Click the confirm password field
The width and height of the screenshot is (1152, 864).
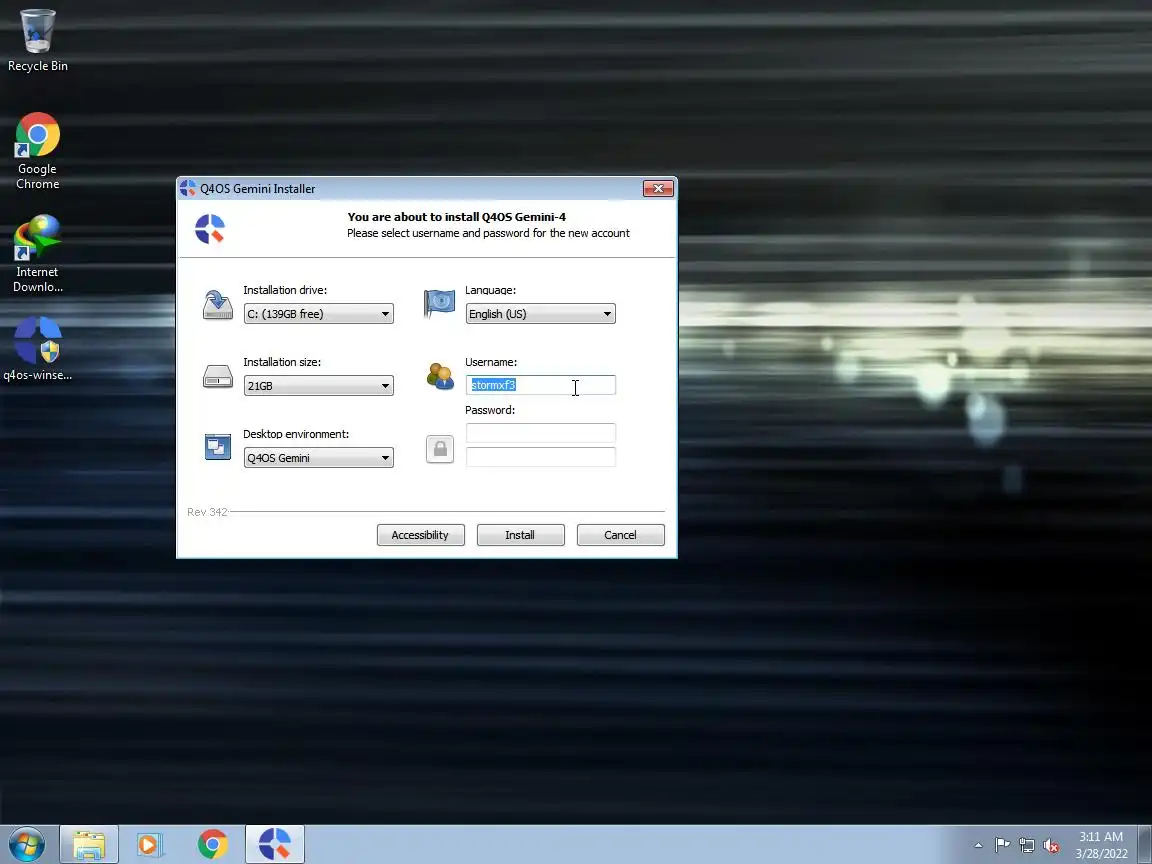541,456
